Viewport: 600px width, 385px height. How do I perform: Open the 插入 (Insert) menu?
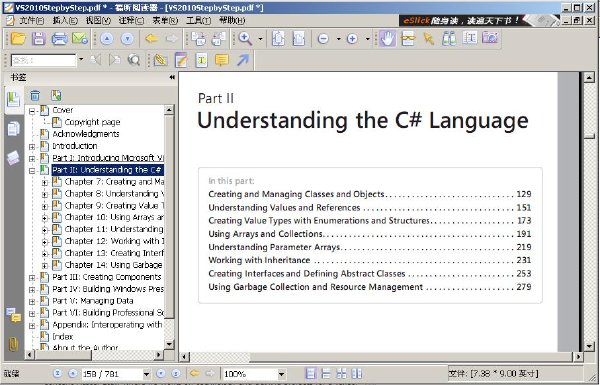[65, 20]
